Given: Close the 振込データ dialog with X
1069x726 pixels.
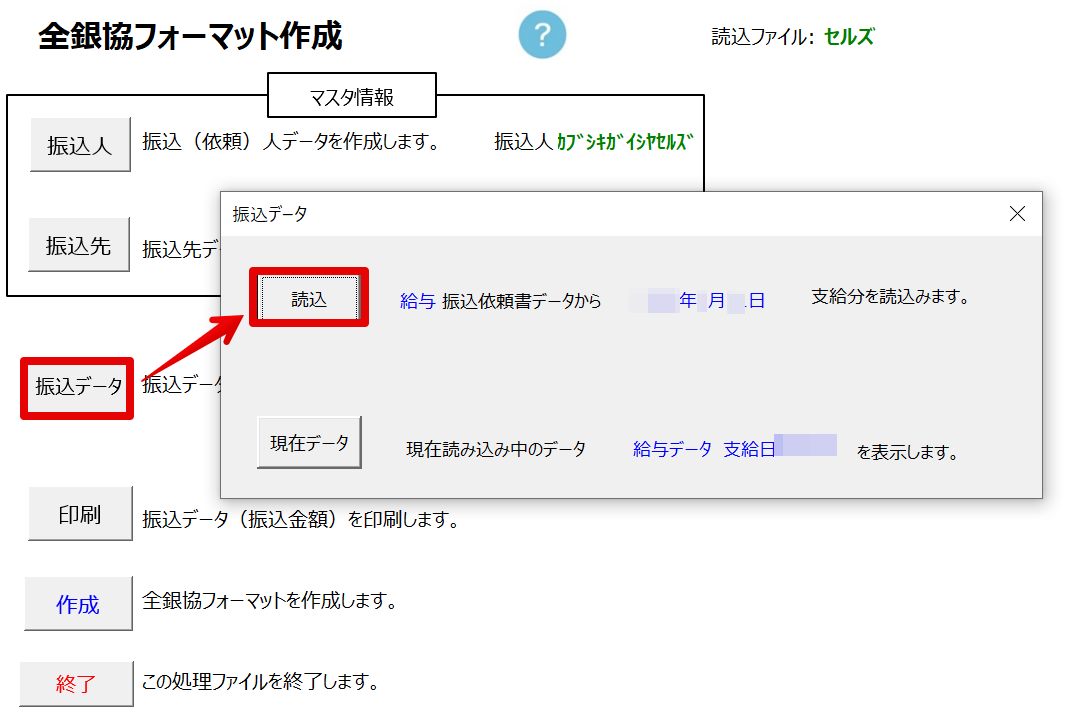Looking at the screenshot, I should tap(1017, 213).
